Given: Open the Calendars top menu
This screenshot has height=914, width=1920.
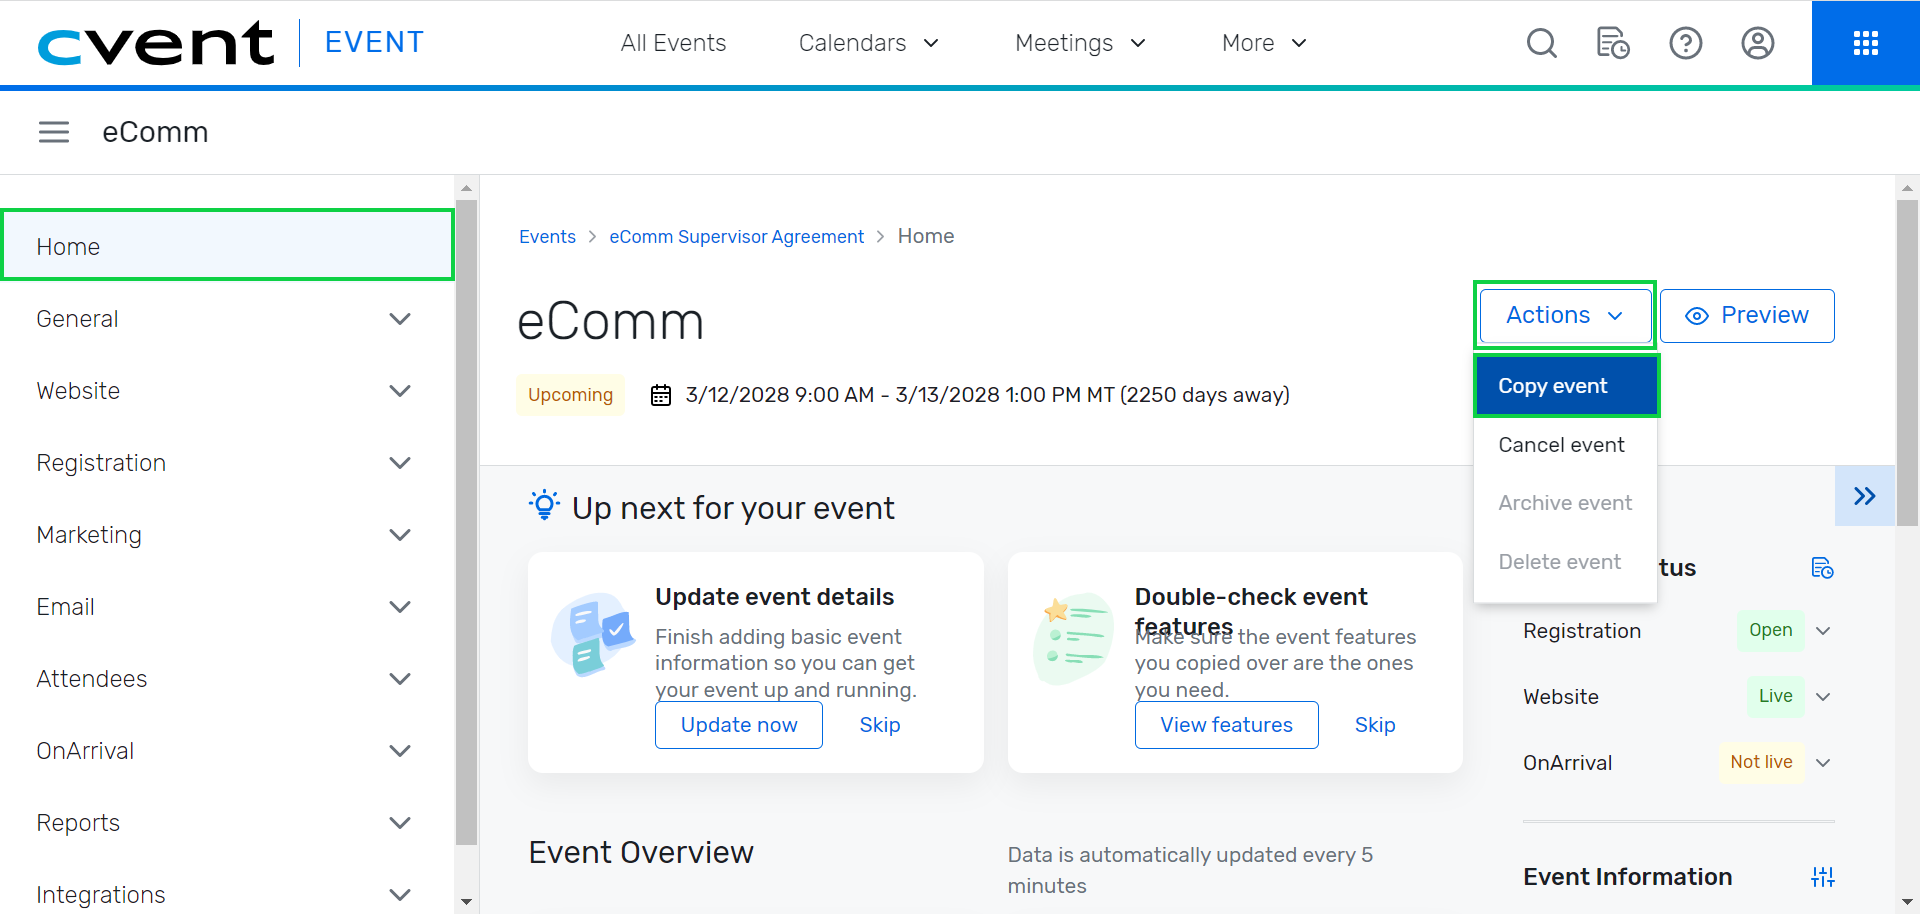Looking at the screenshot, I should pos(868,43).
